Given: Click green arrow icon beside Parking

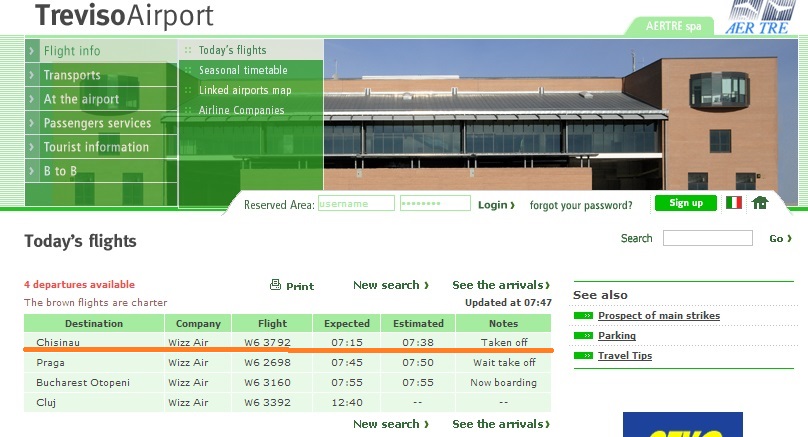Looking at the screenshot, I should [583, 336].
